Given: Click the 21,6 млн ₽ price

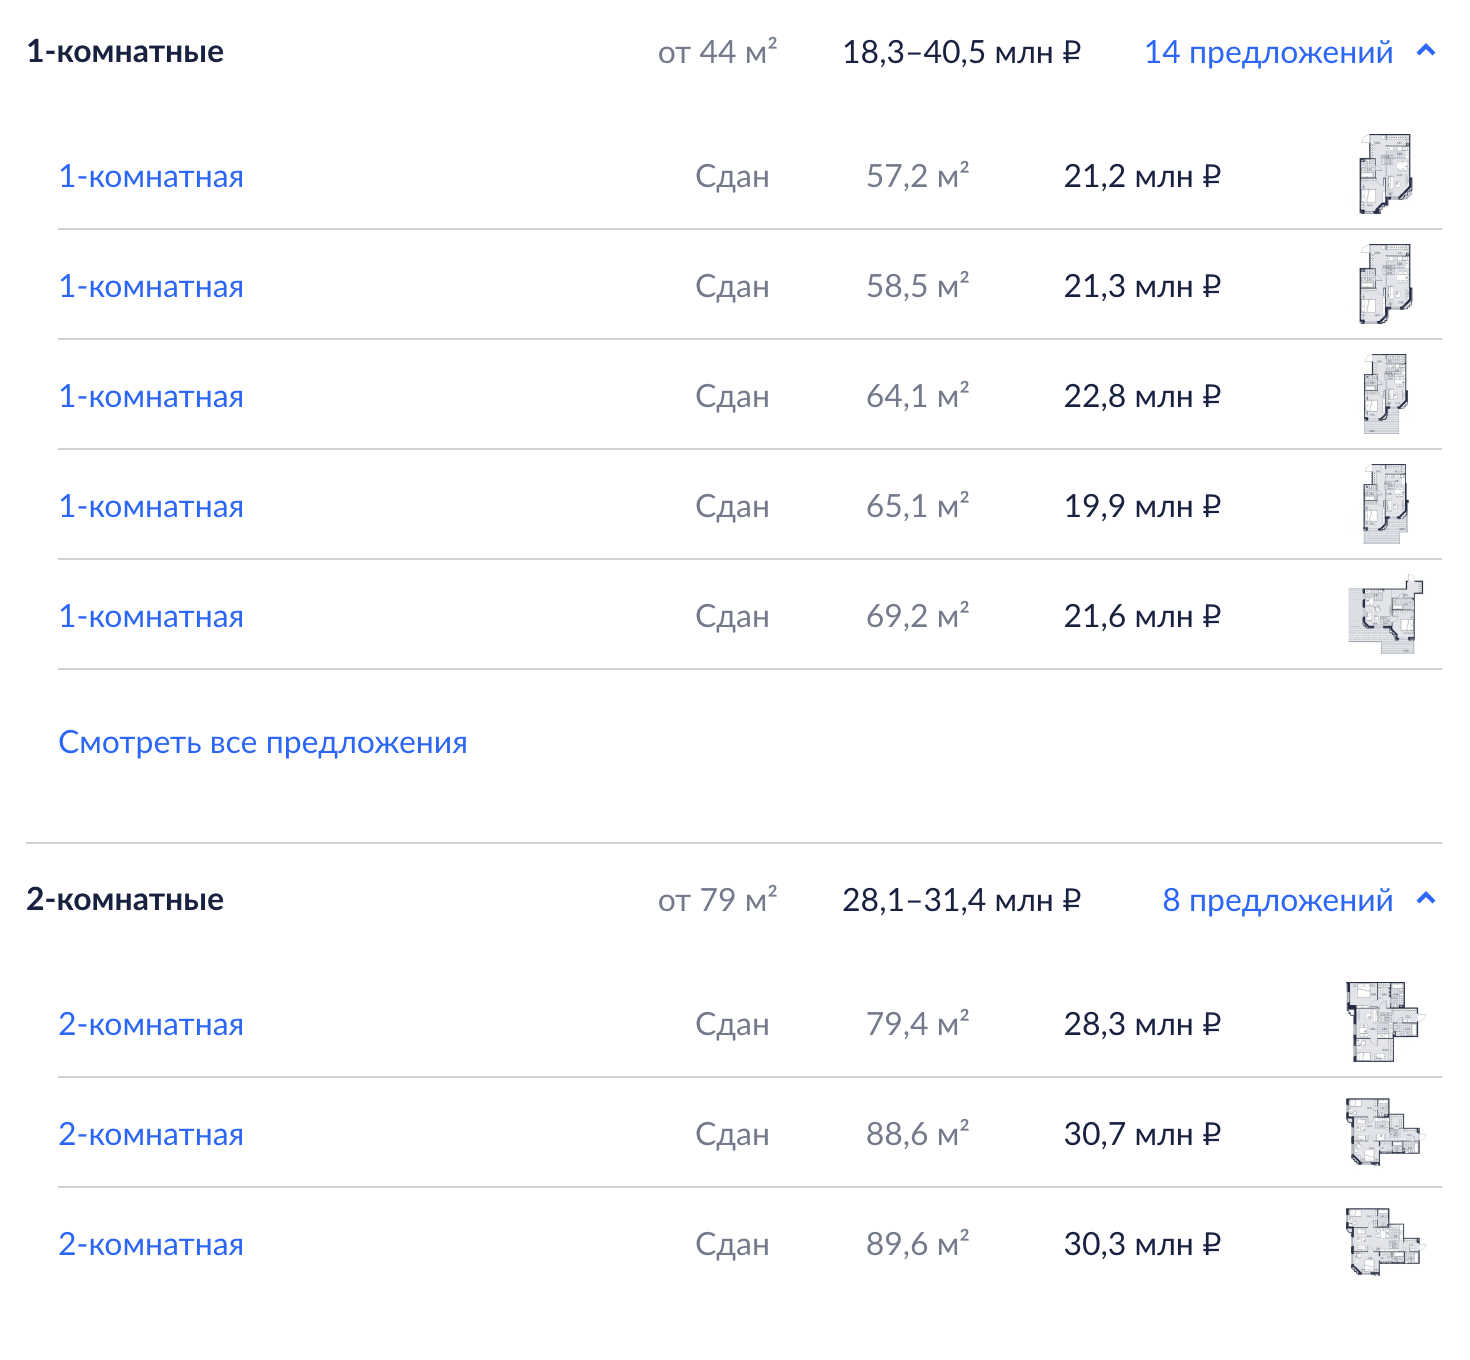Looking at the screenshot, I should pos(1142,616).
